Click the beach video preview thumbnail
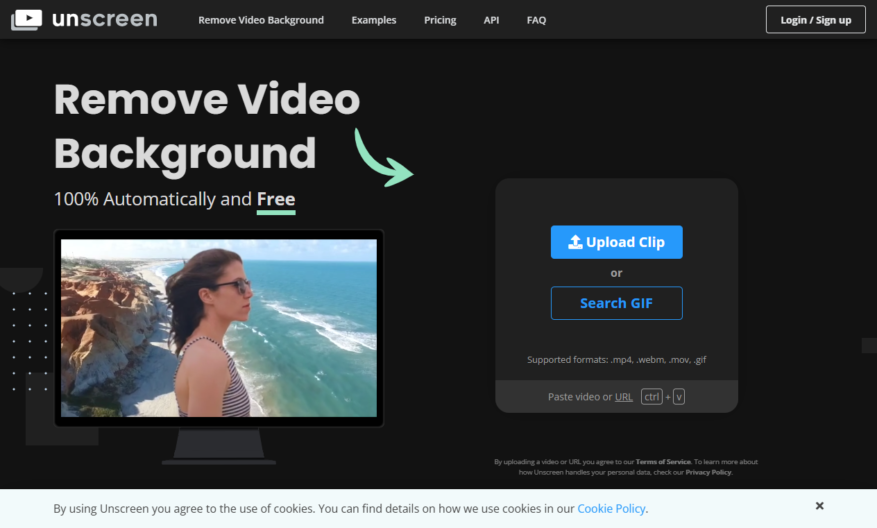This screenshot has height=528, width=877. pyautogui.click(x=219, y=328)
